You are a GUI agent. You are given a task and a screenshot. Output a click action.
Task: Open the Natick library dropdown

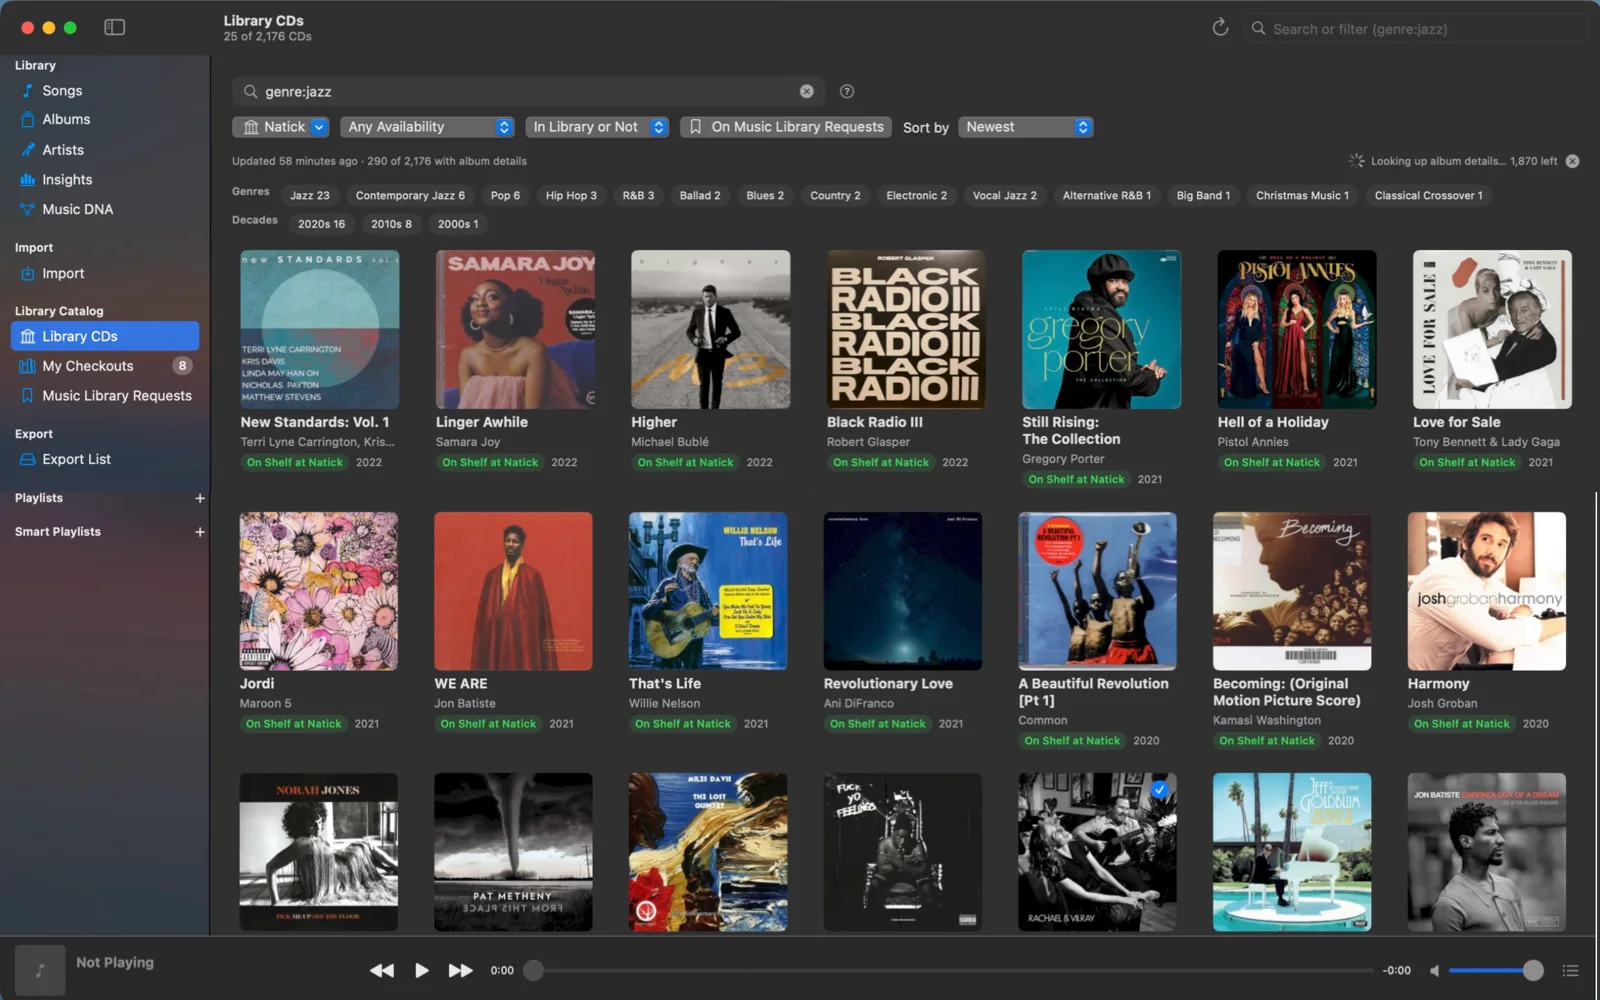click(280, 127)
